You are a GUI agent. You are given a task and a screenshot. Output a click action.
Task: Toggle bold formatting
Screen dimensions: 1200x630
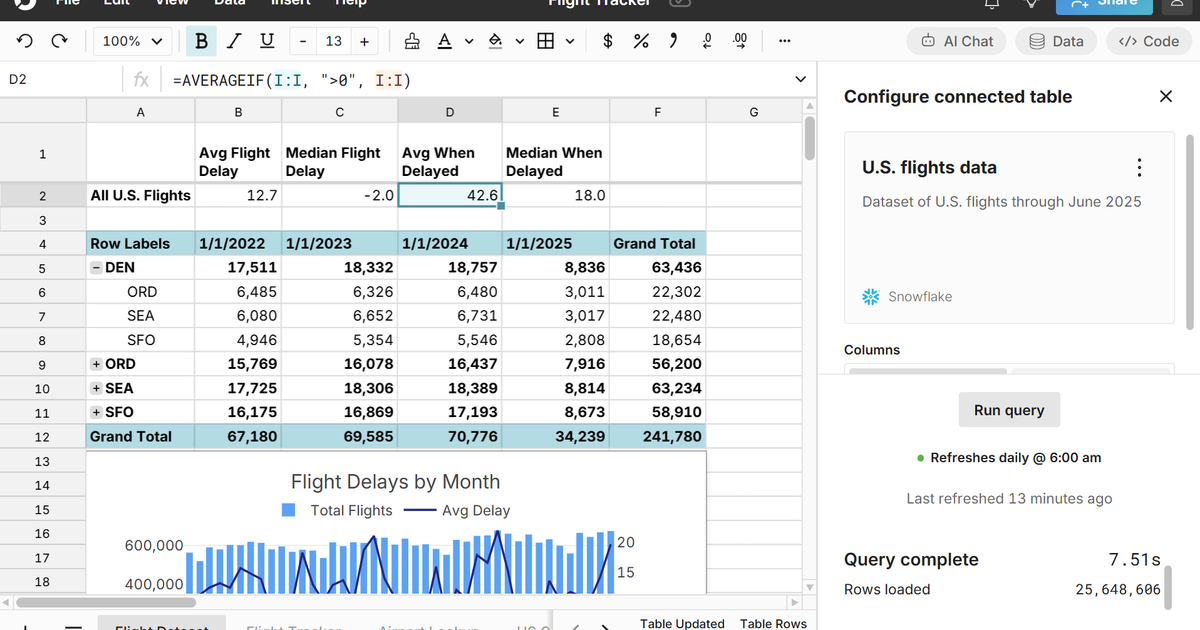[x=202, y=41]
